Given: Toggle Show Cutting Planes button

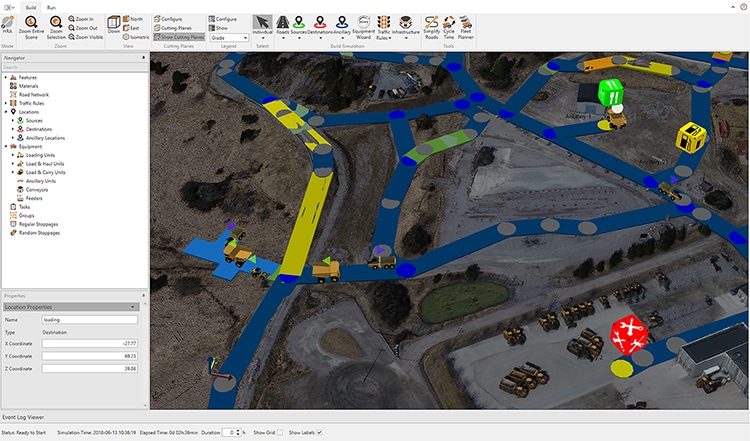Looking at the screenshot, I should (179, 37).
